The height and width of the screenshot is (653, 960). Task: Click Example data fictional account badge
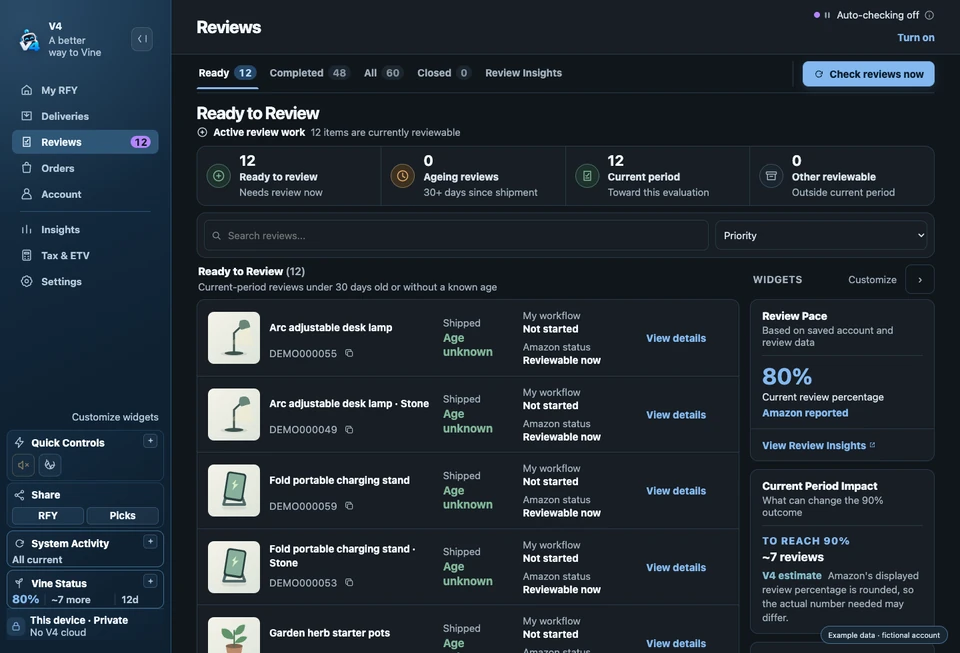[x=883, y=635]
